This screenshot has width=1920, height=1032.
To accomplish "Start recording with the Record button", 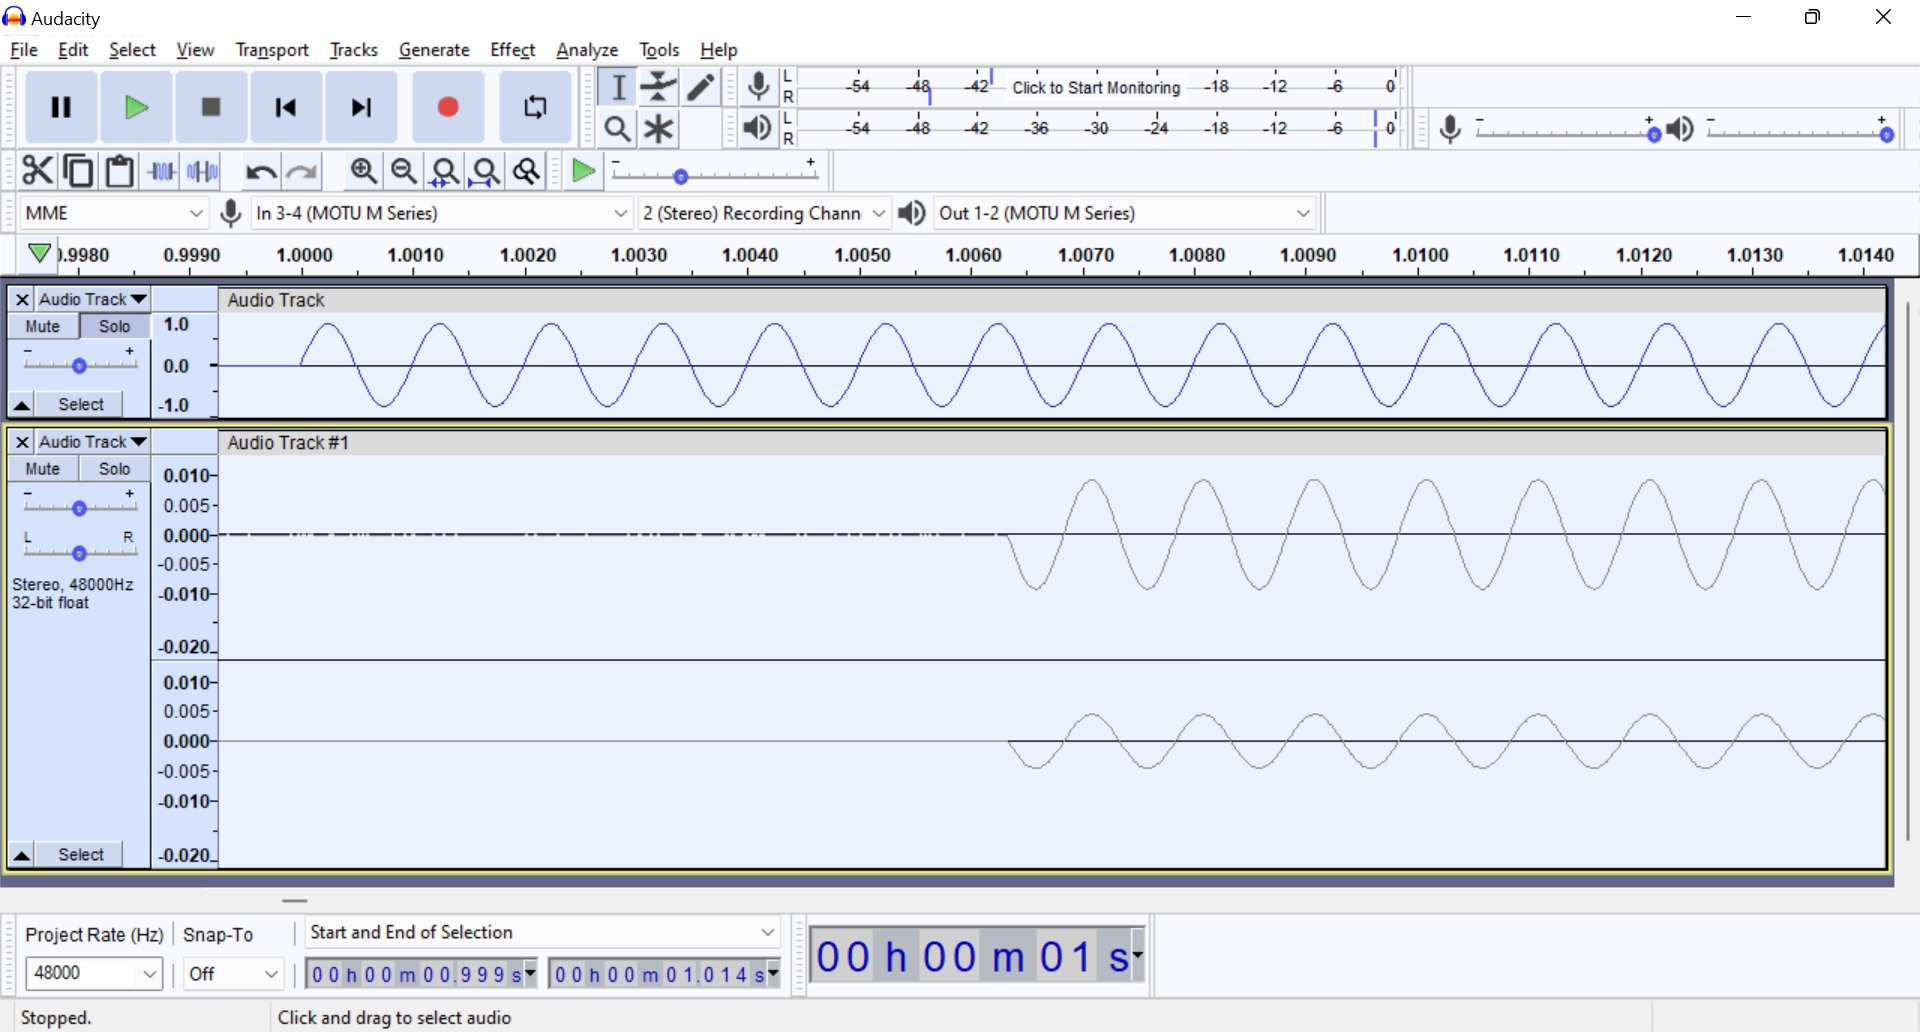I will pyautogui.click(x=448, y=107).
